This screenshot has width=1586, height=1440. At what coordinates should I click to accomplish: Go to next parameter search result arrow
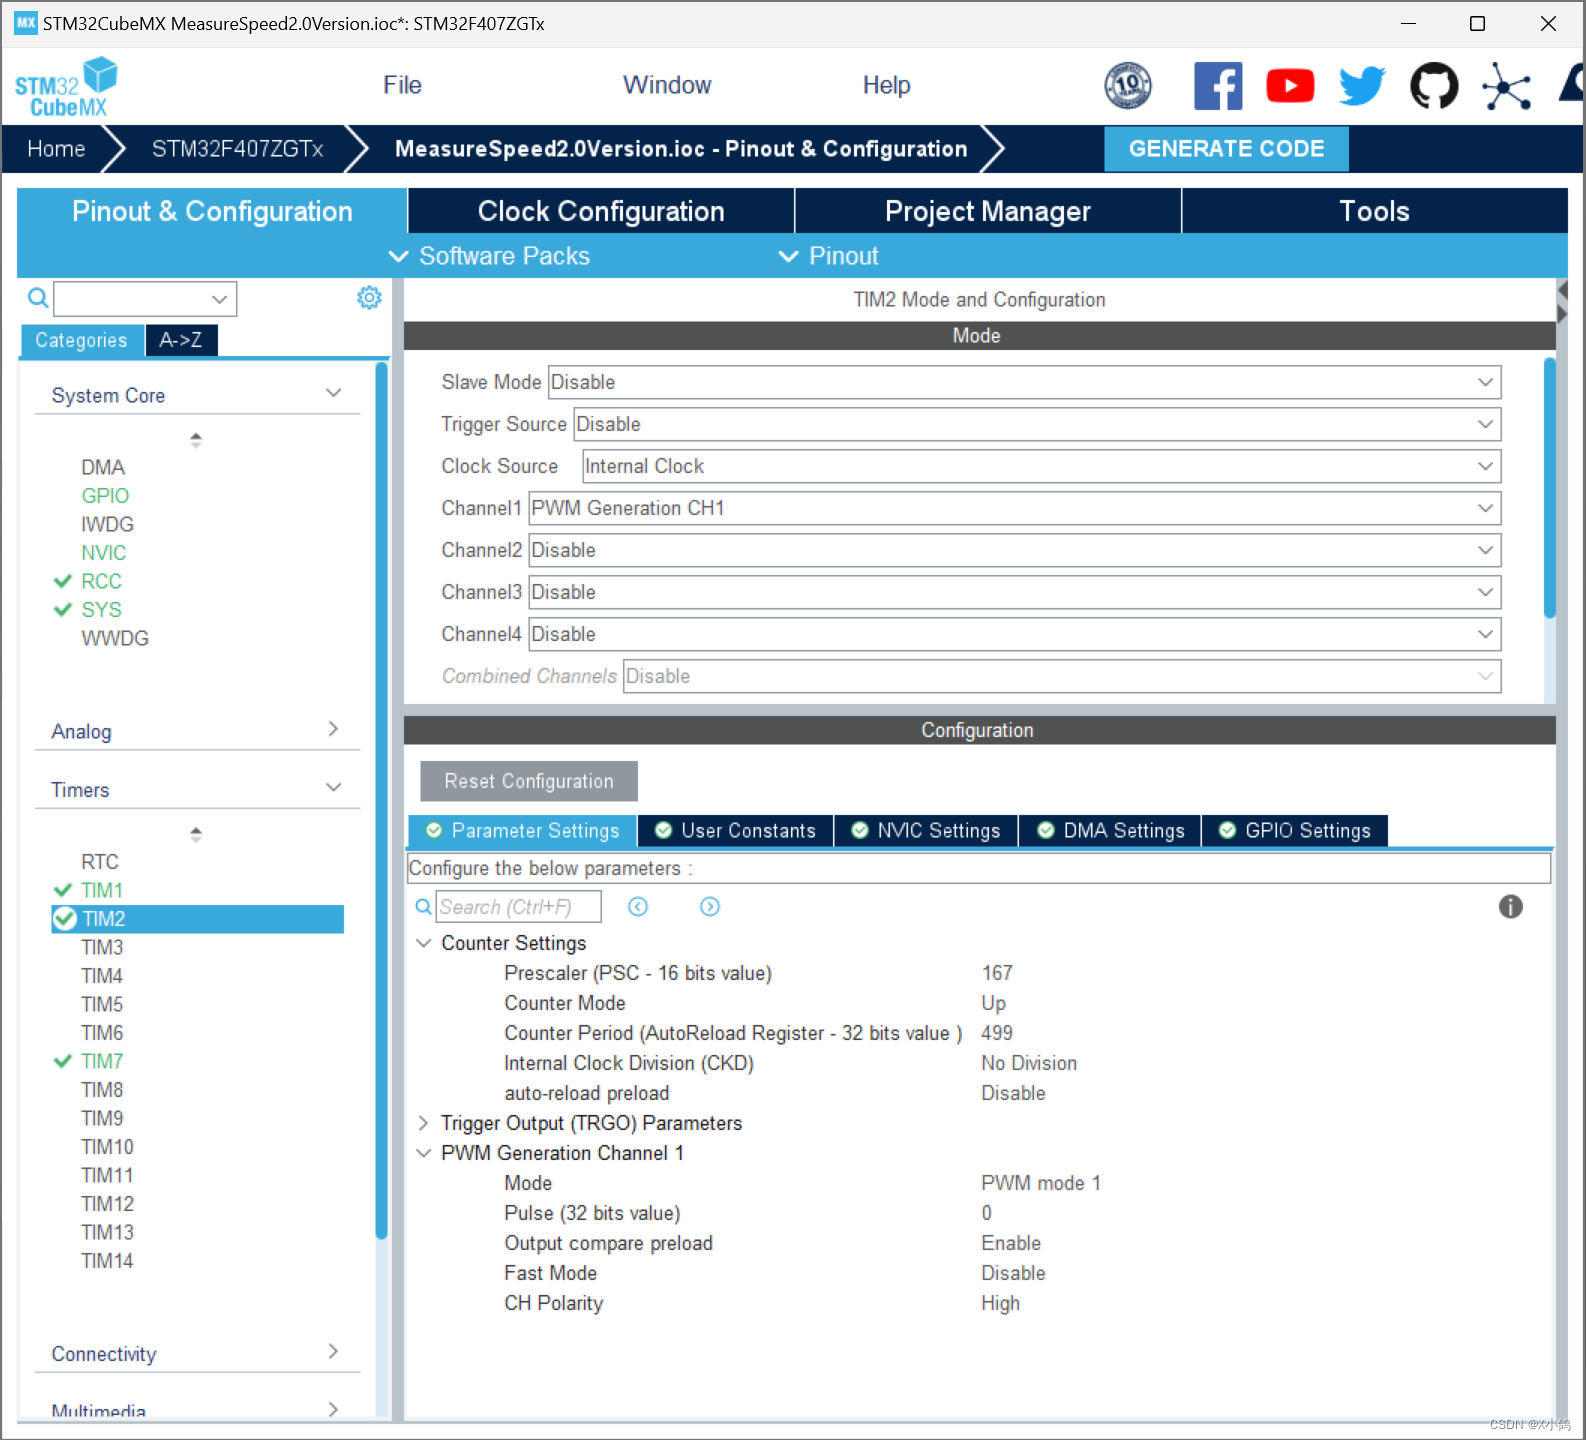pos(710,907)
